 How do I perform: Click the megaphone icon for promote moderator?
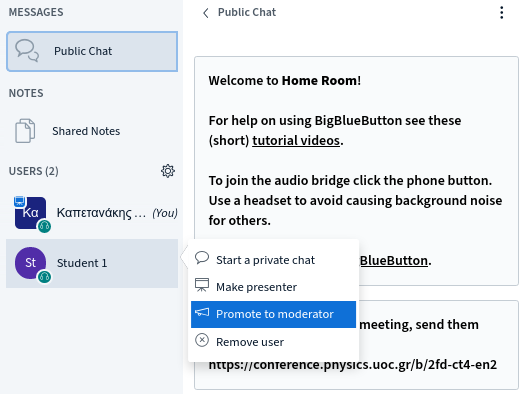(202, 313)
